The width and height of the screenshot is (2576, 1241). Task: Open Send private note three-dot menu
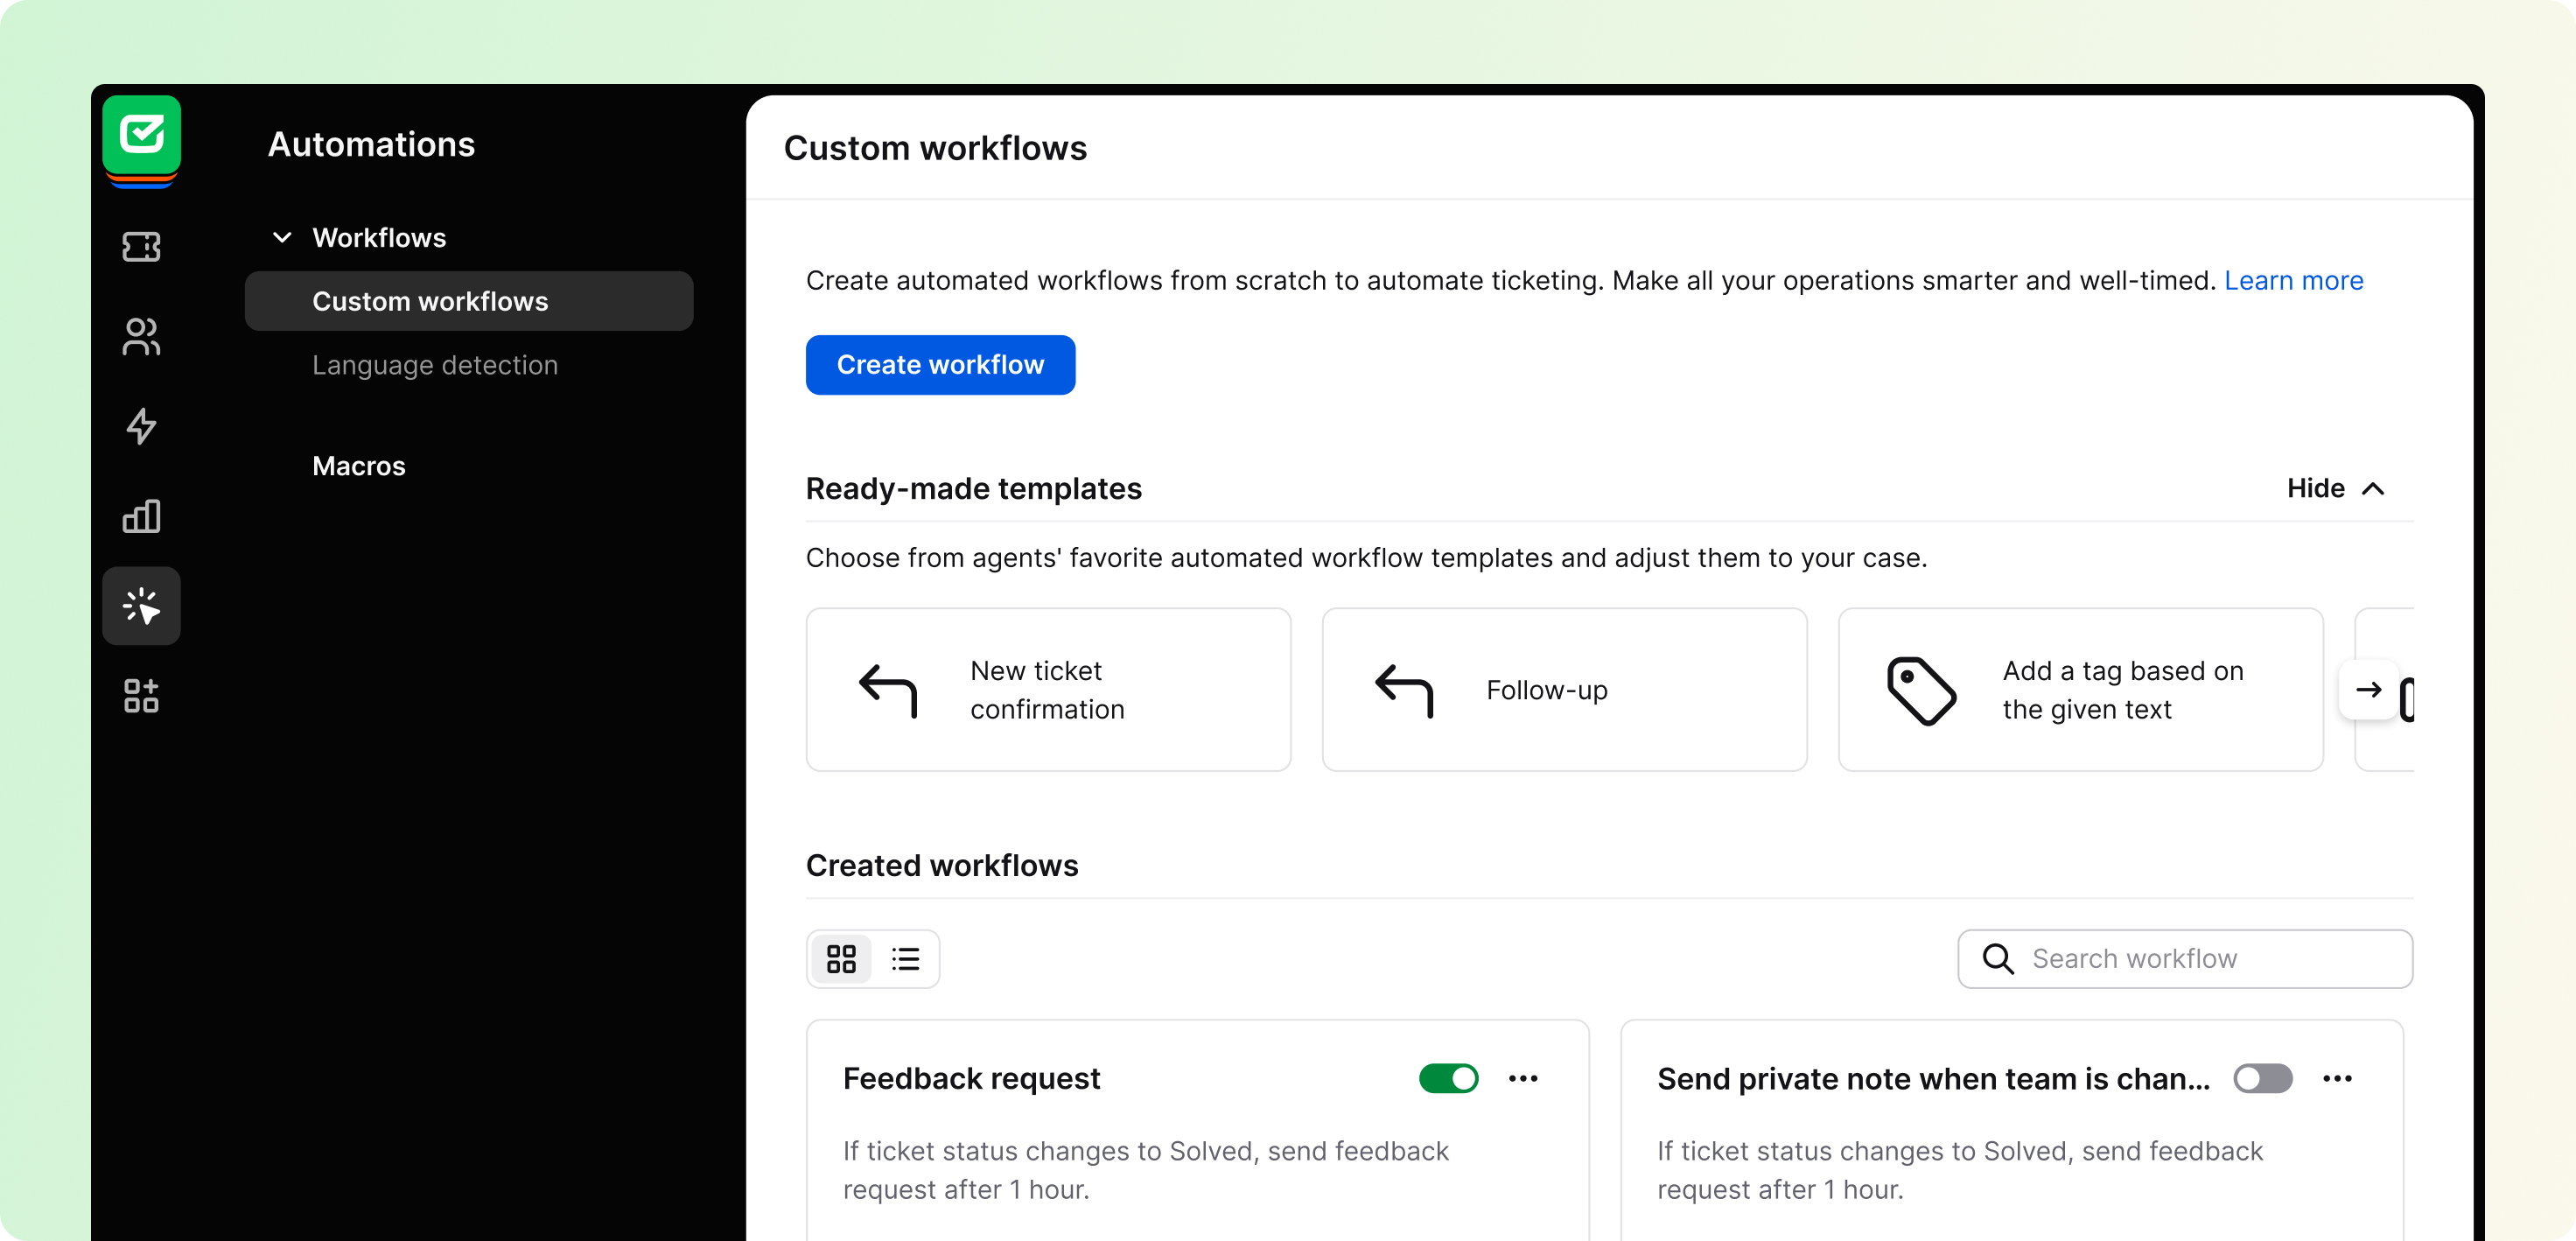[x=2337, y=1078]
